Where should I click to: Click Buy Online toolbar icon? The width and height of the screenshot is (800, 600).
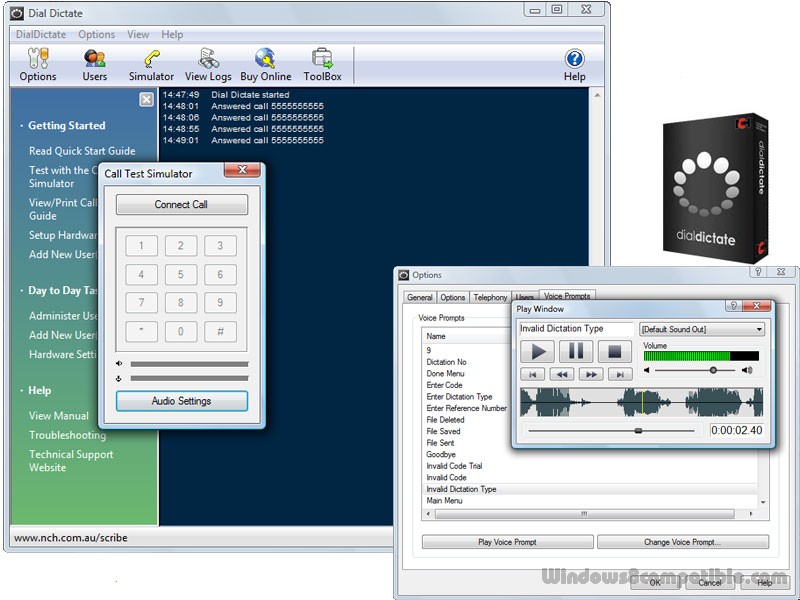265,65
